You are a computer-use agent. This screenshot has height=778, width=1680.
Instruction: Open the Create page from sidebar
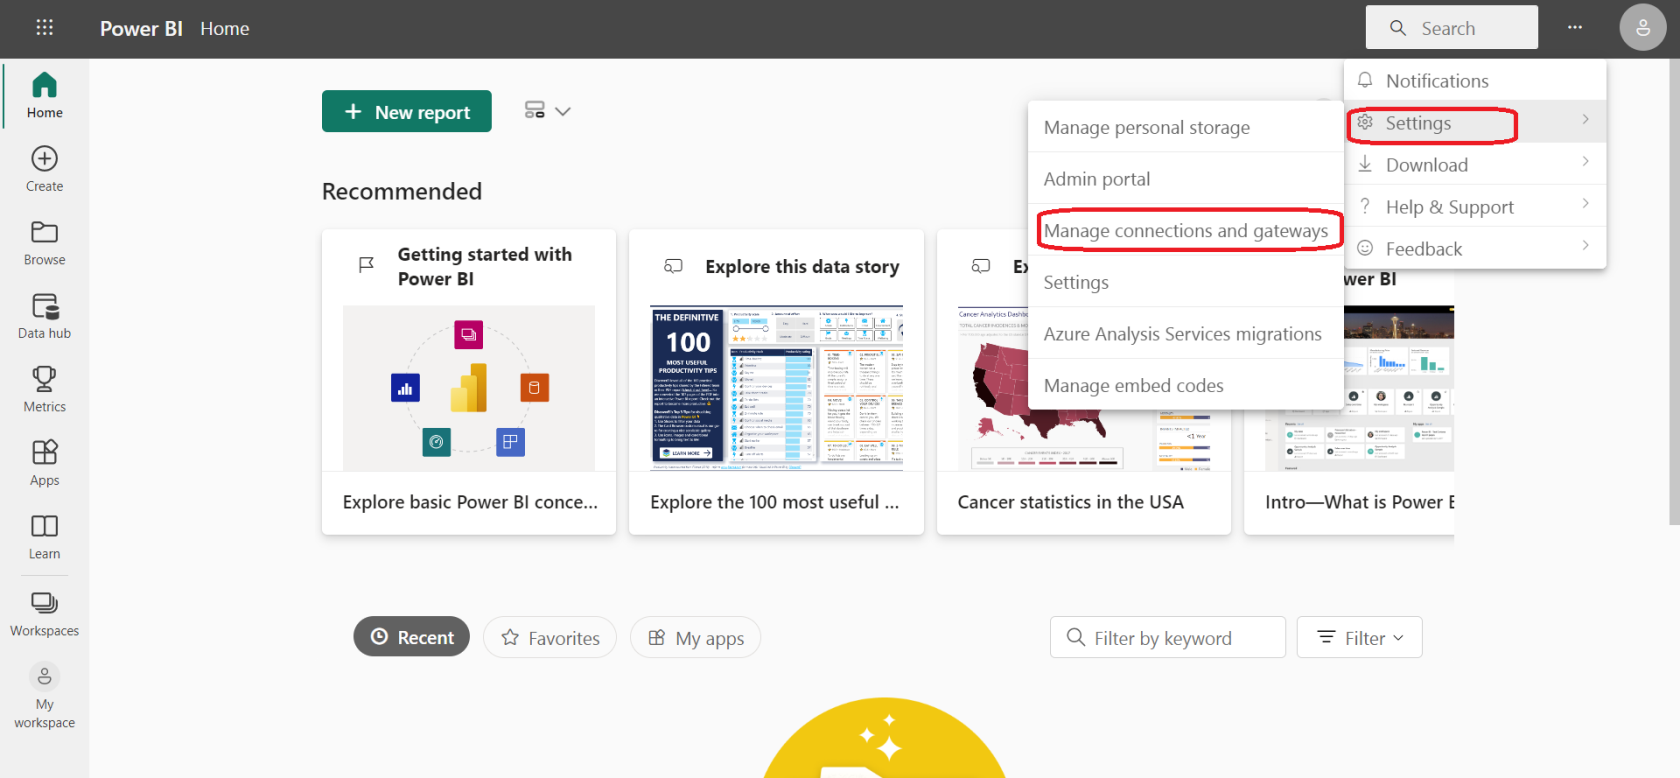tap(44, 169)
